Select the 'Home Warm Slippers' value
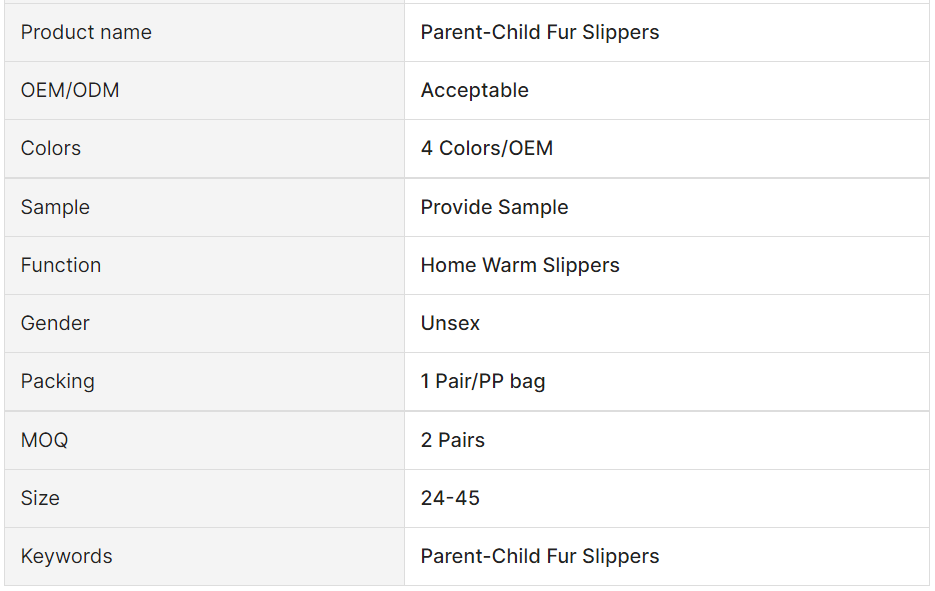 [x=520, y=265]
